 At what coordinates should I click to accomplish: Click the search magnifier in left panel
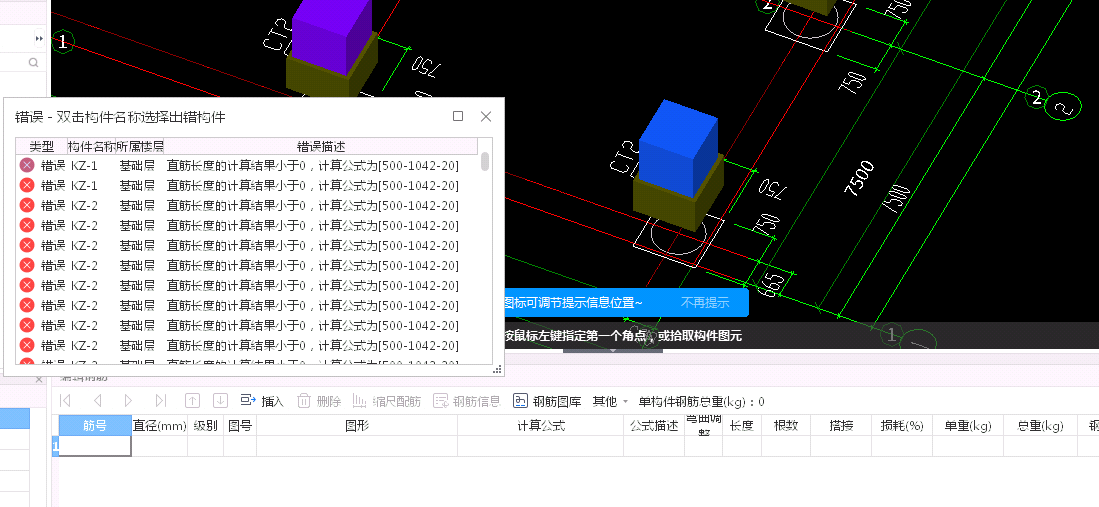[x=33, y=63]
